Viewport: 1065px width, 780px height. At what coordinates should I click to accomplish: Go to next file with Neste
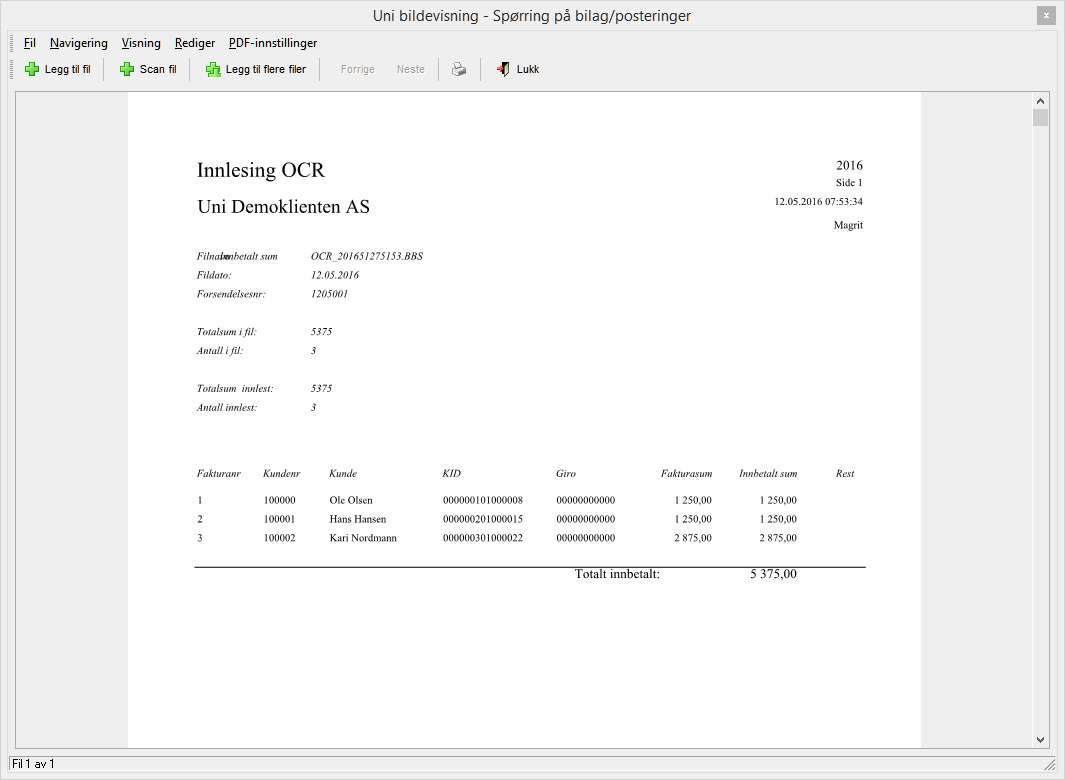click(x=410, y=69)
